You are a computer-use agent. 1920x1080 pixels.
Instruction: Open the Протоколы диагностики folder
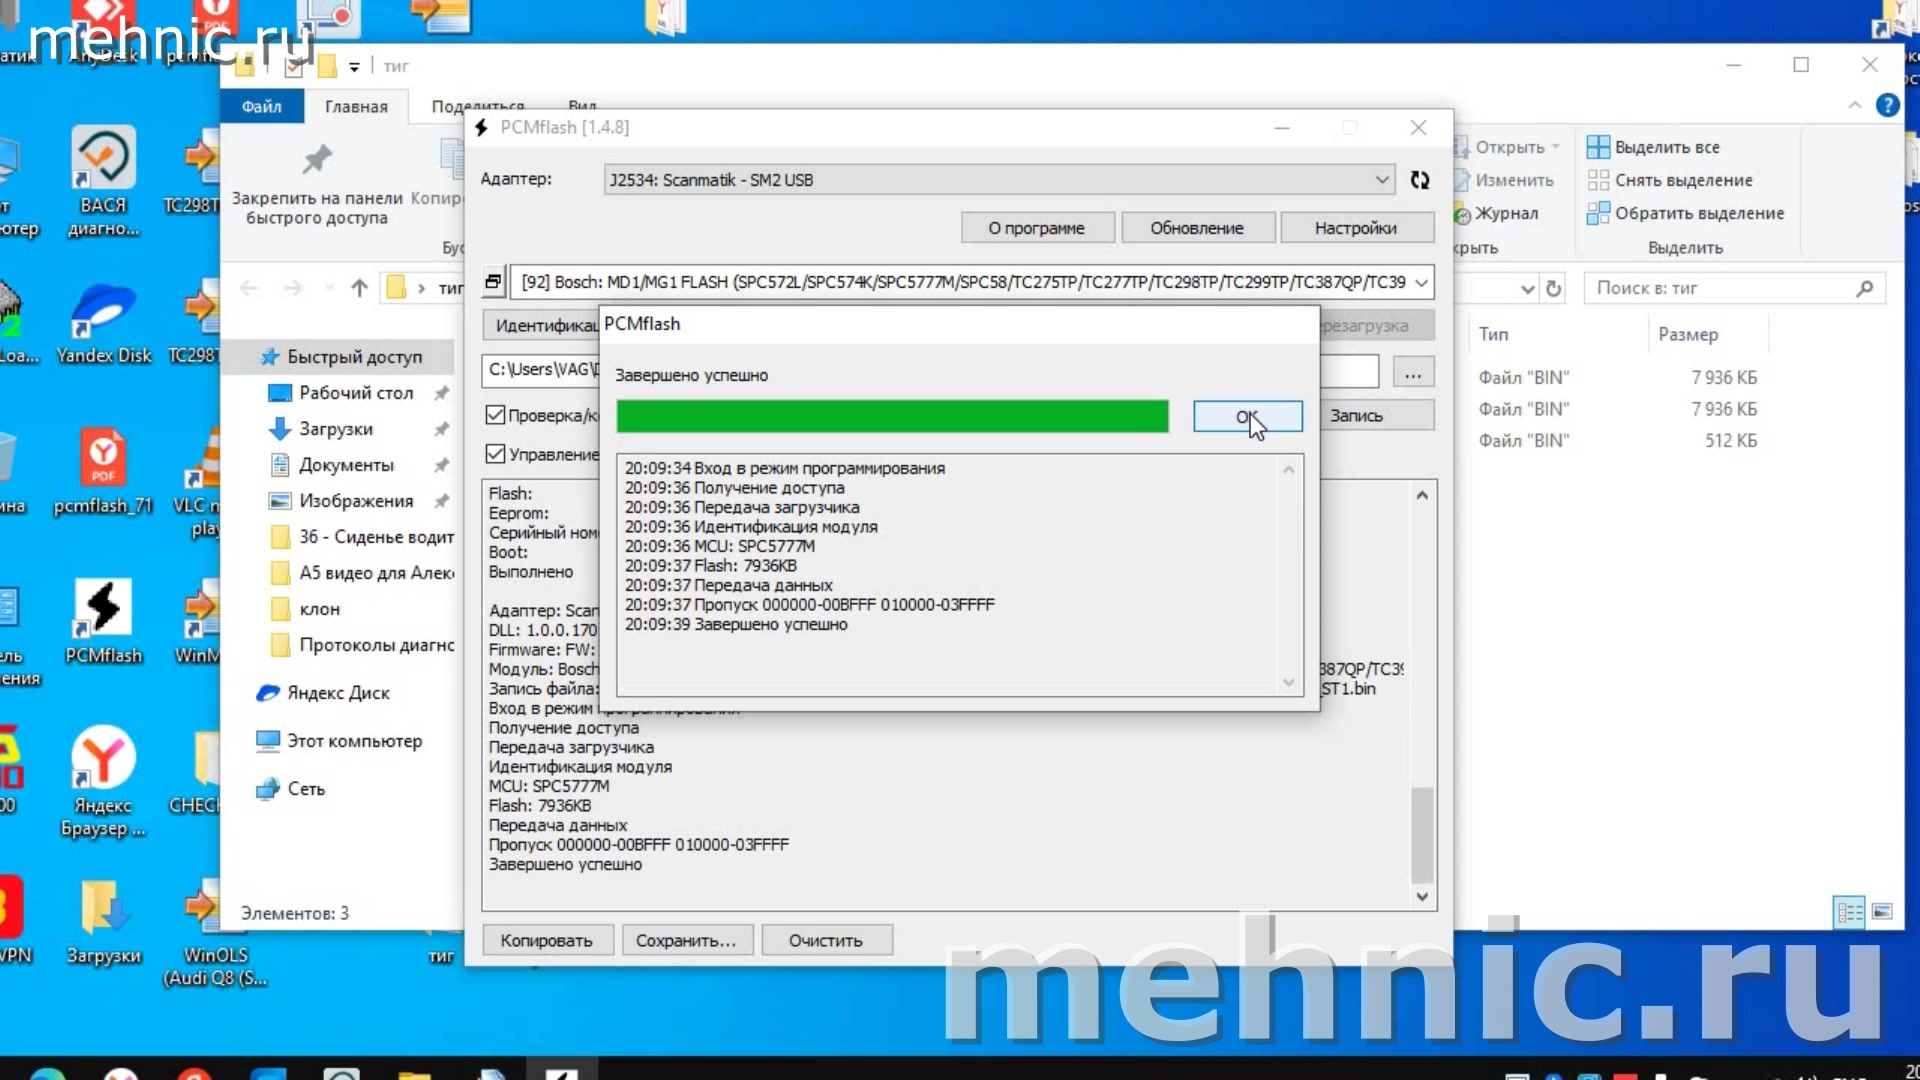pos(362,645)
